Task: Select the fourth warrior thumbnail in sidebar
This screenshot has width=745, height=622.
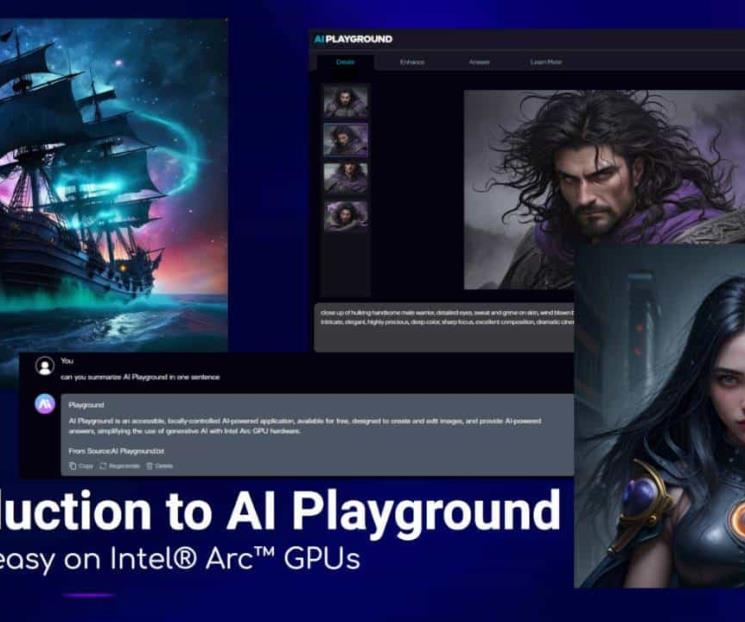Action: pyautogui.click(x=345, y=216)
